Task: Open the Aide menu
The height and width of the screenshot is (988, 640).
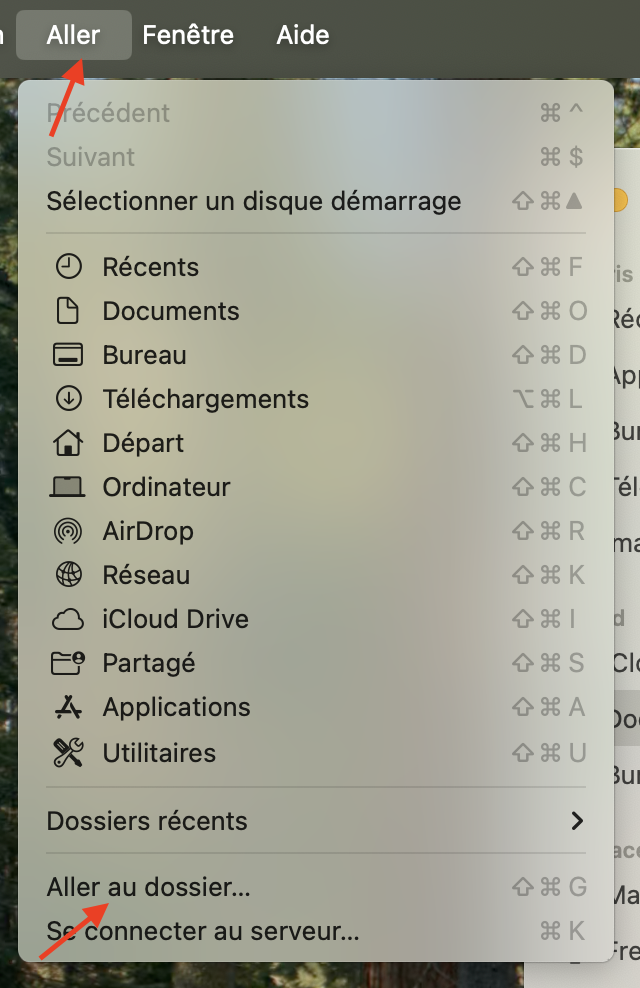Action: tap(302, 35)
